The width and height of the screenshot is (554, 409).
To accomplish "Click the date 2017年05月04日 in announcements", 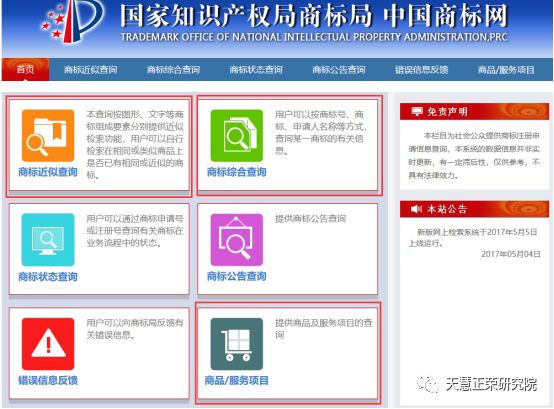I will (x=511, y=254).
